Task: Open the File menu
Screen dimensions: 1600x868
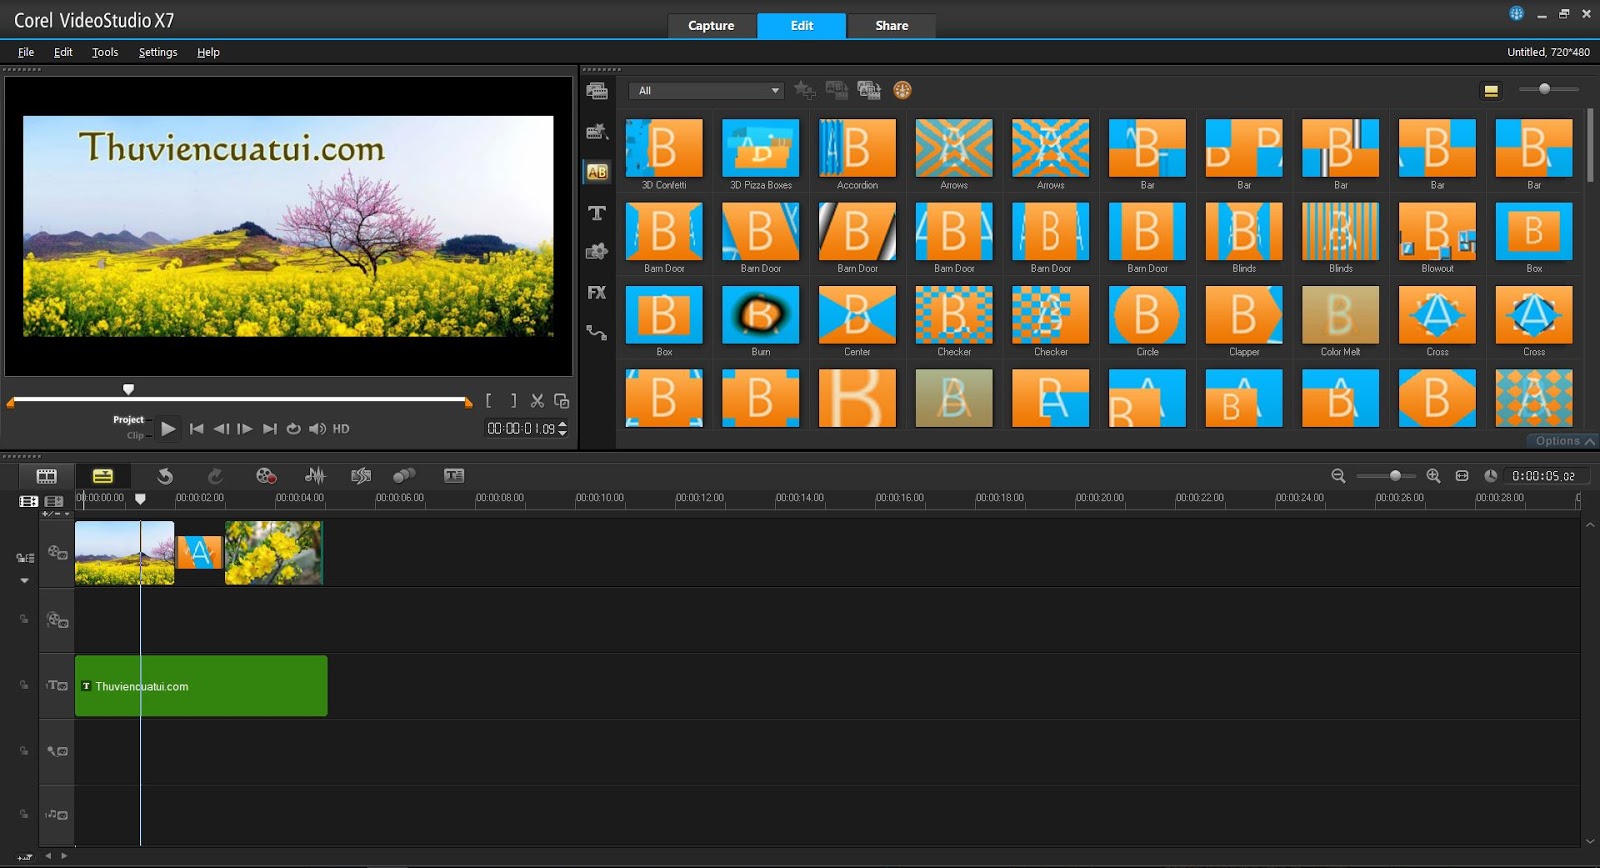Action: coord(26,52)
